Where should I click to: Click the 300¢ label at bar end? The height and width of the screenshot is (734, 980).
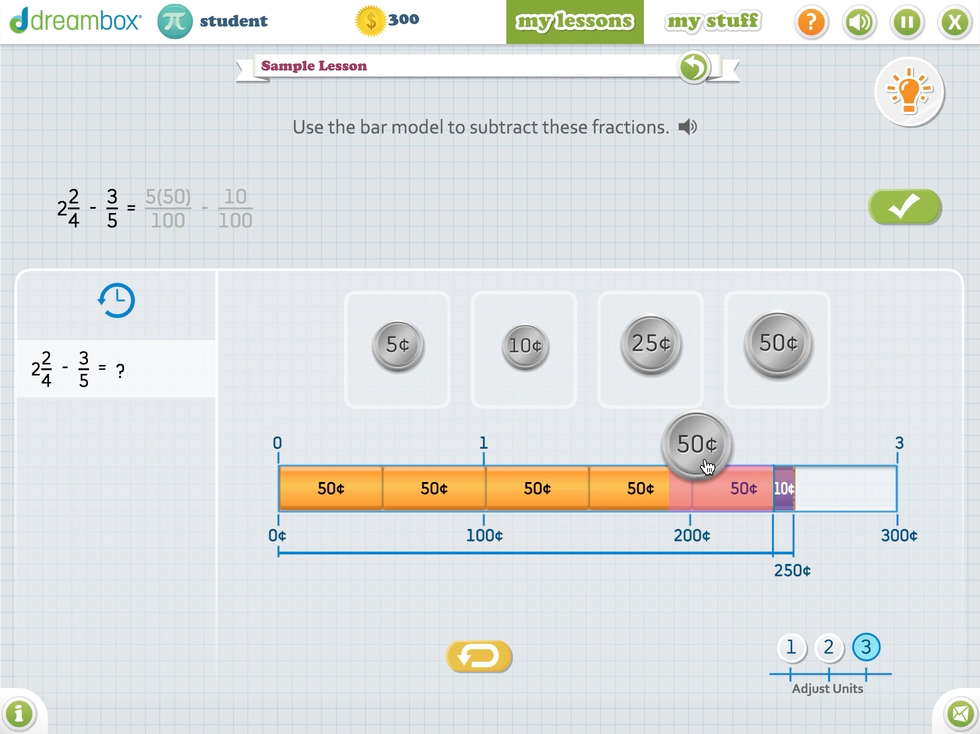[x=899, y=535]
